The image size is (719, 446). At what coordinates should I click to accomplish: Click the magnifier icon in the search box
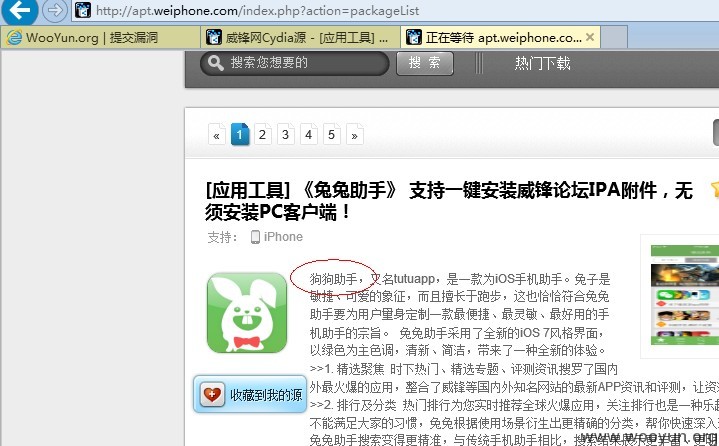coord(216,63)
